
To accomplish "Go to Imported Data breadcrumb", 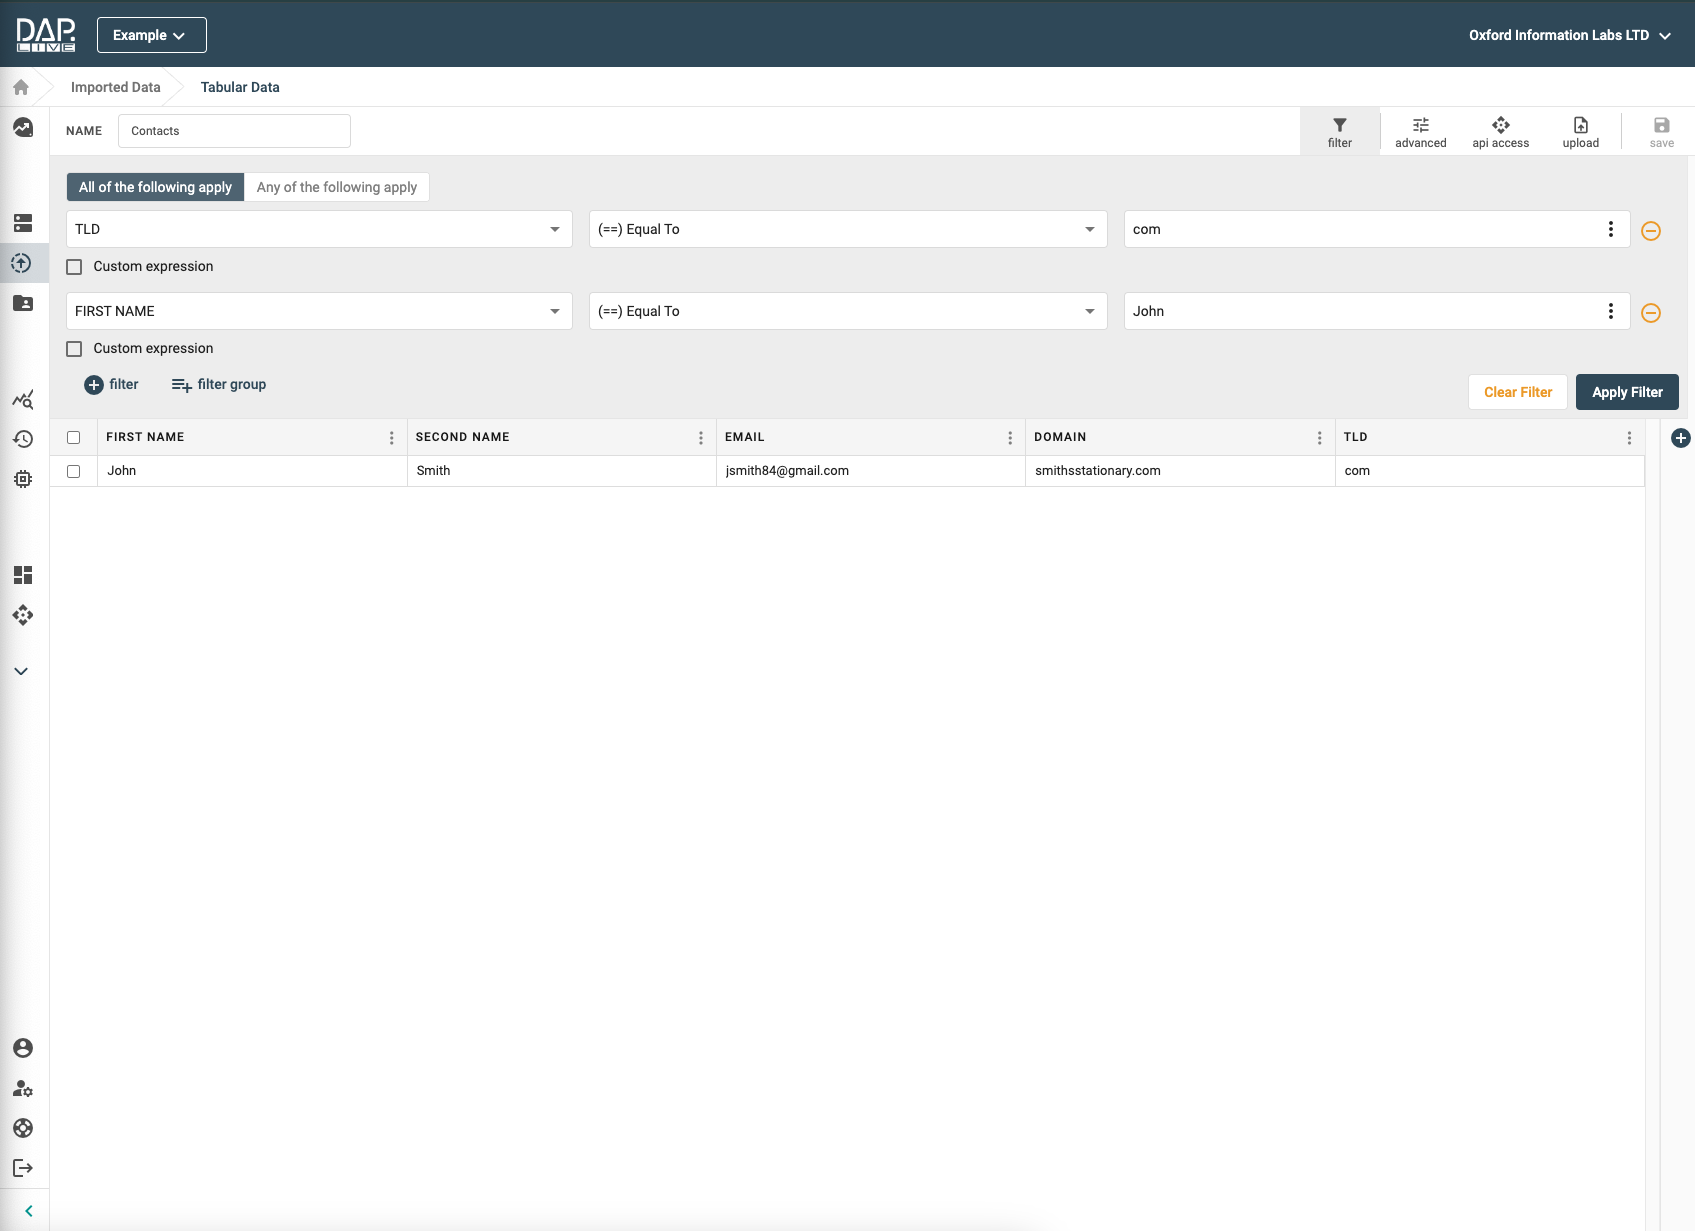I will [x=115, y=87].
